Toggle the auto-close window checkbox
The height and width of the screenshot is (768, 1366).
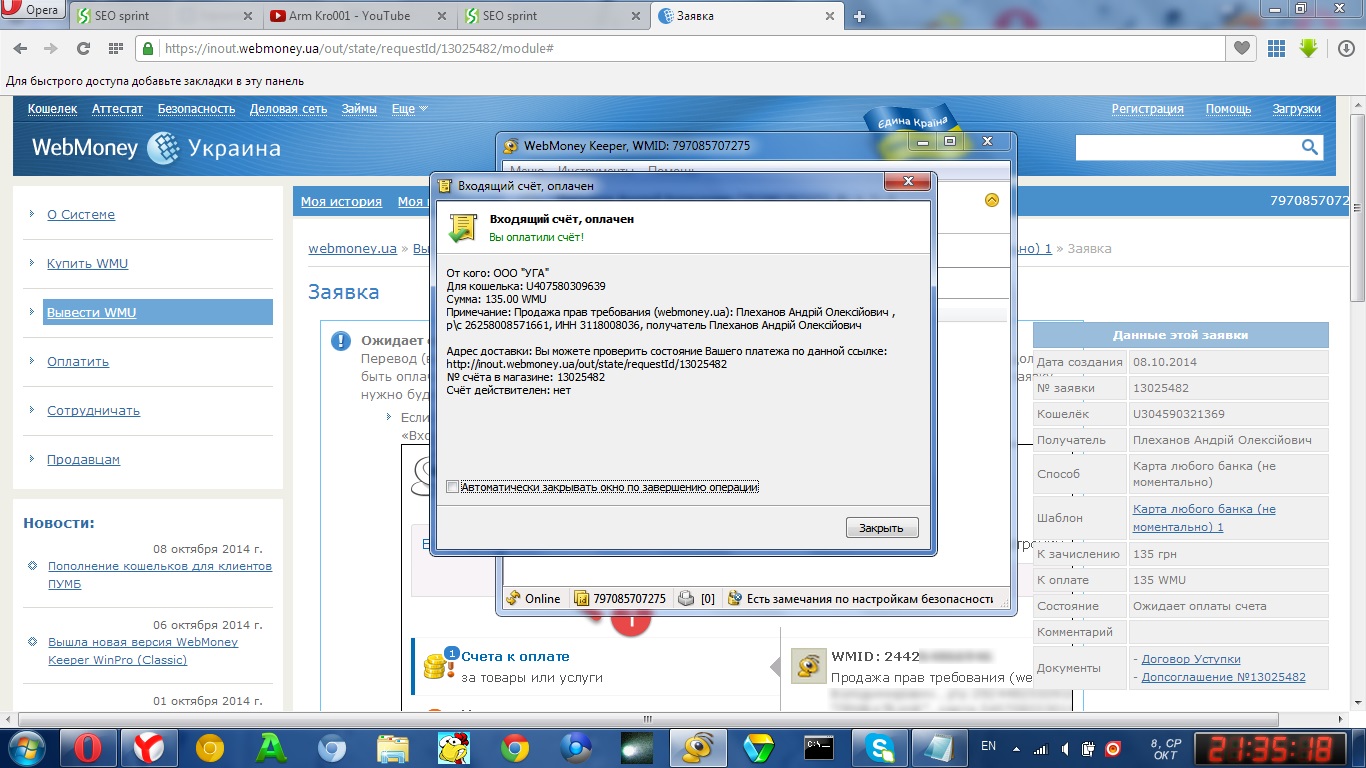coord(453,487)
